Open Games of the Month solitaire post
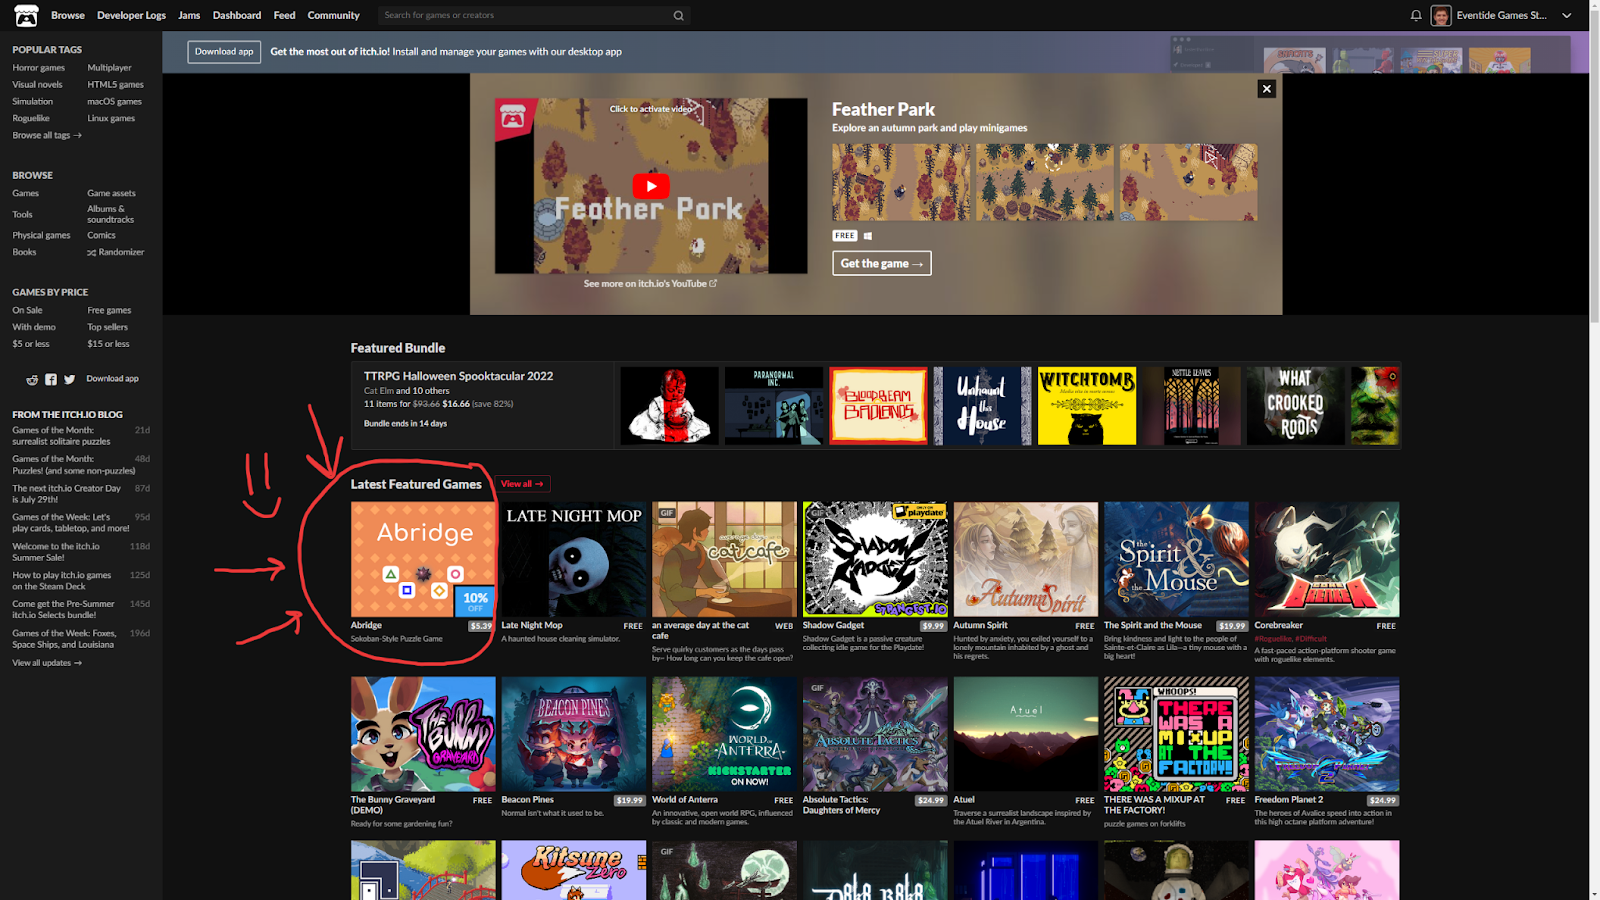The width and height of the screenshot is (1600, 900). click(61, 436)
